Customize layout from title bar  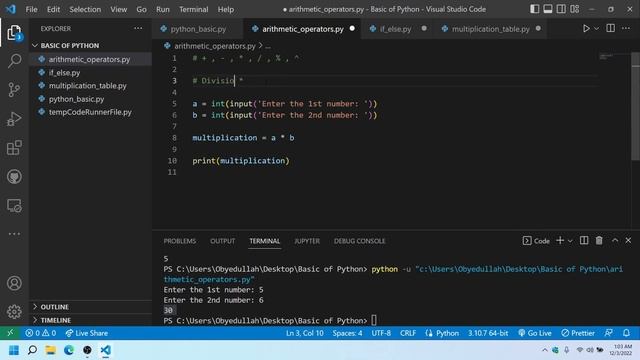click(575, 9)
